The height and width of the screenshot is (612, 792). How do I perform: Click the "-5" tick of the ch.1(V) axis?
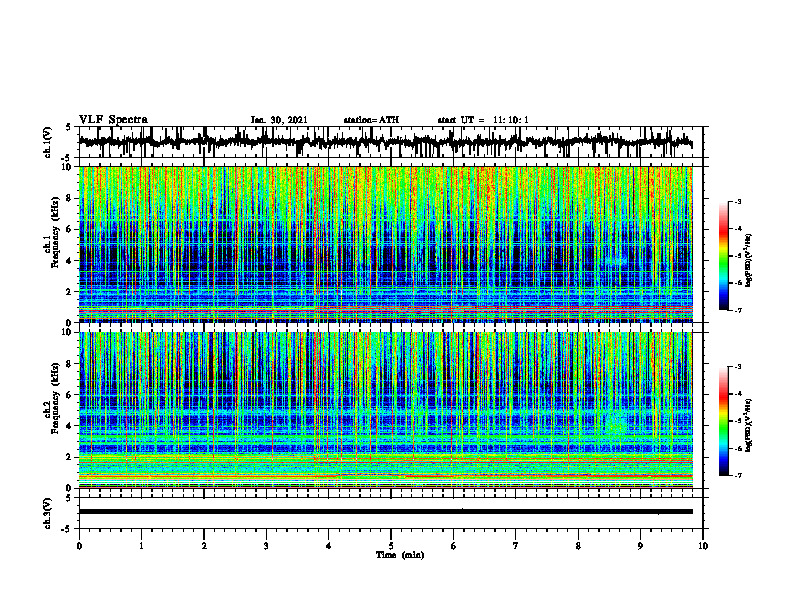click(x=67, y=158)
